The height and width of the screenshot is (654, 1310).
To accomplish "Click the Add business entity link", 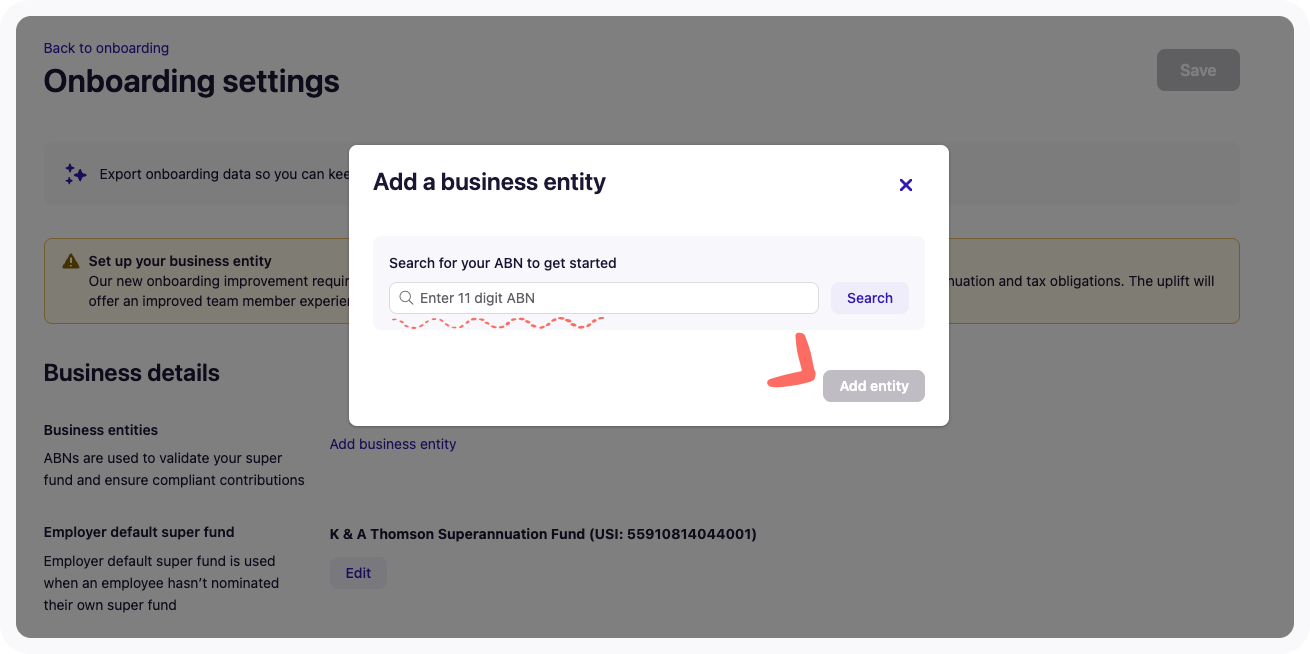I will tap(392, 443).
